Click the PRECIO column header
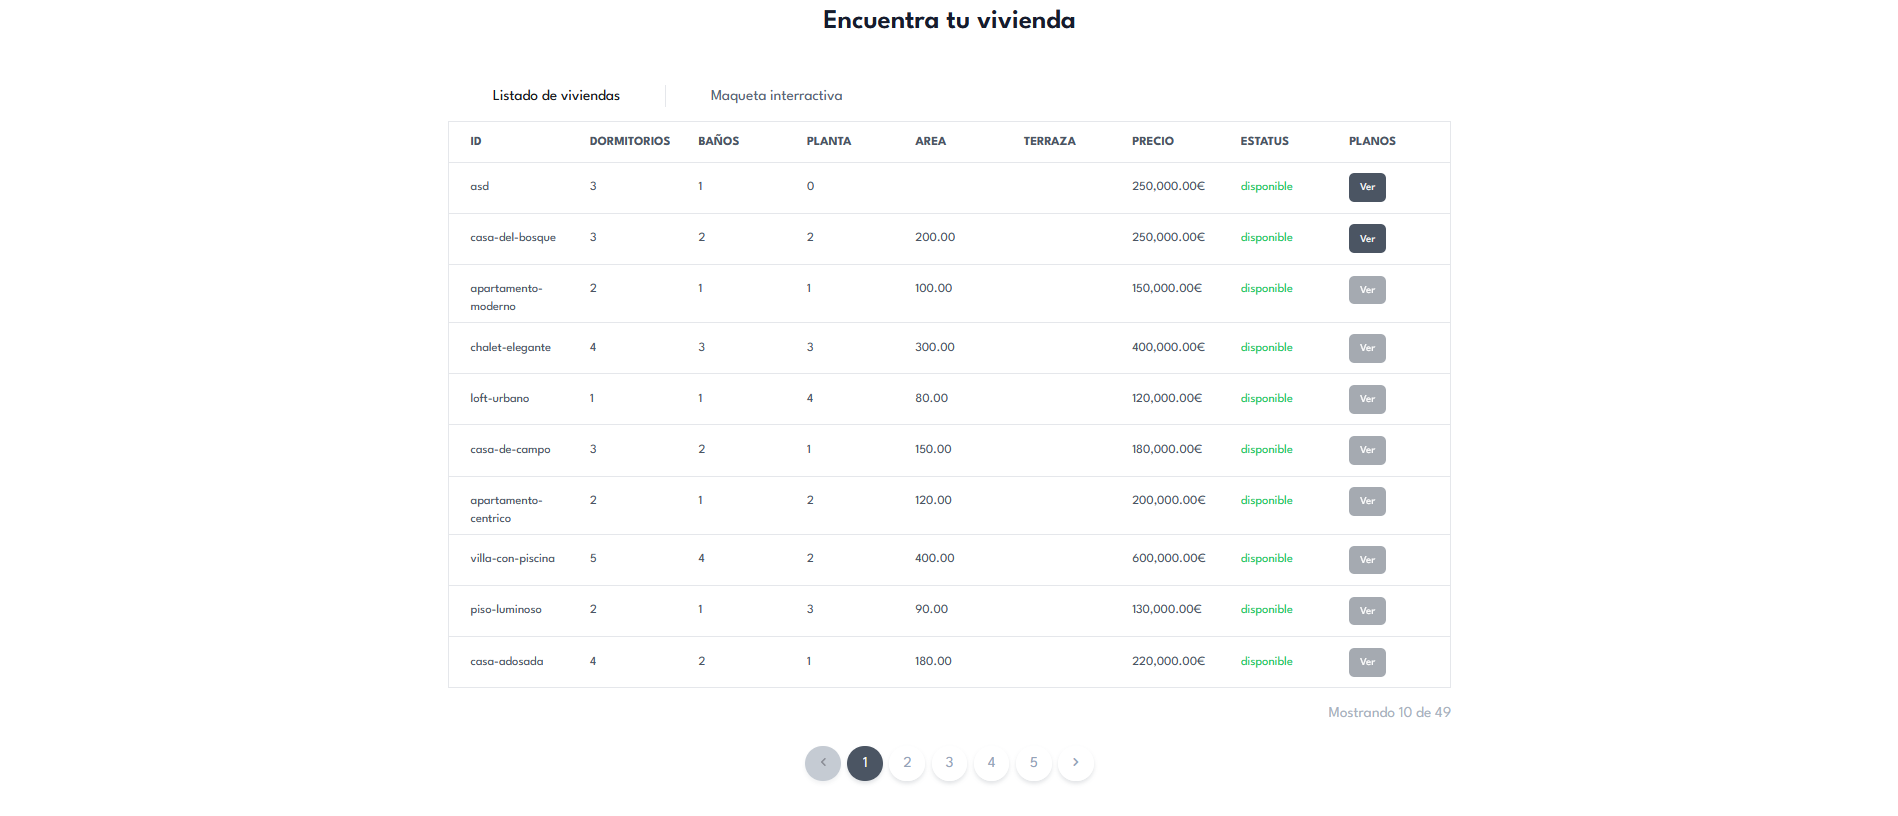Screen dimensions: 1898x816 [x=1152, y=142]
